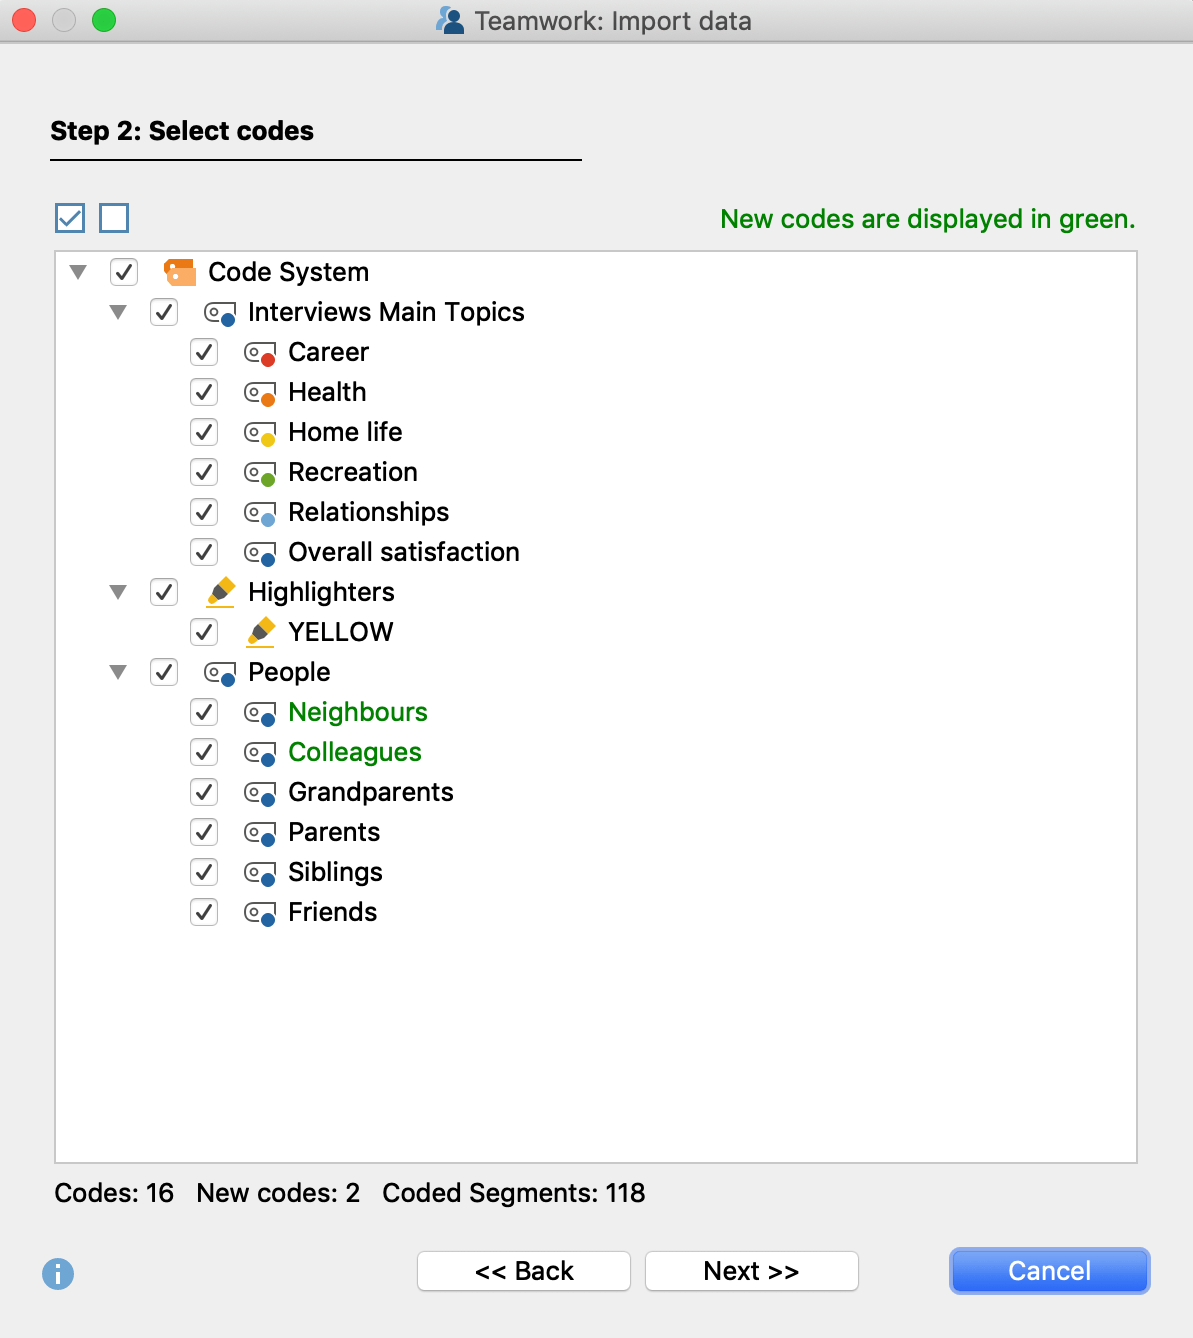Click the empty deselect-all checkbox
Viewport: 1193px width, 1338px height.
(113, 217)
